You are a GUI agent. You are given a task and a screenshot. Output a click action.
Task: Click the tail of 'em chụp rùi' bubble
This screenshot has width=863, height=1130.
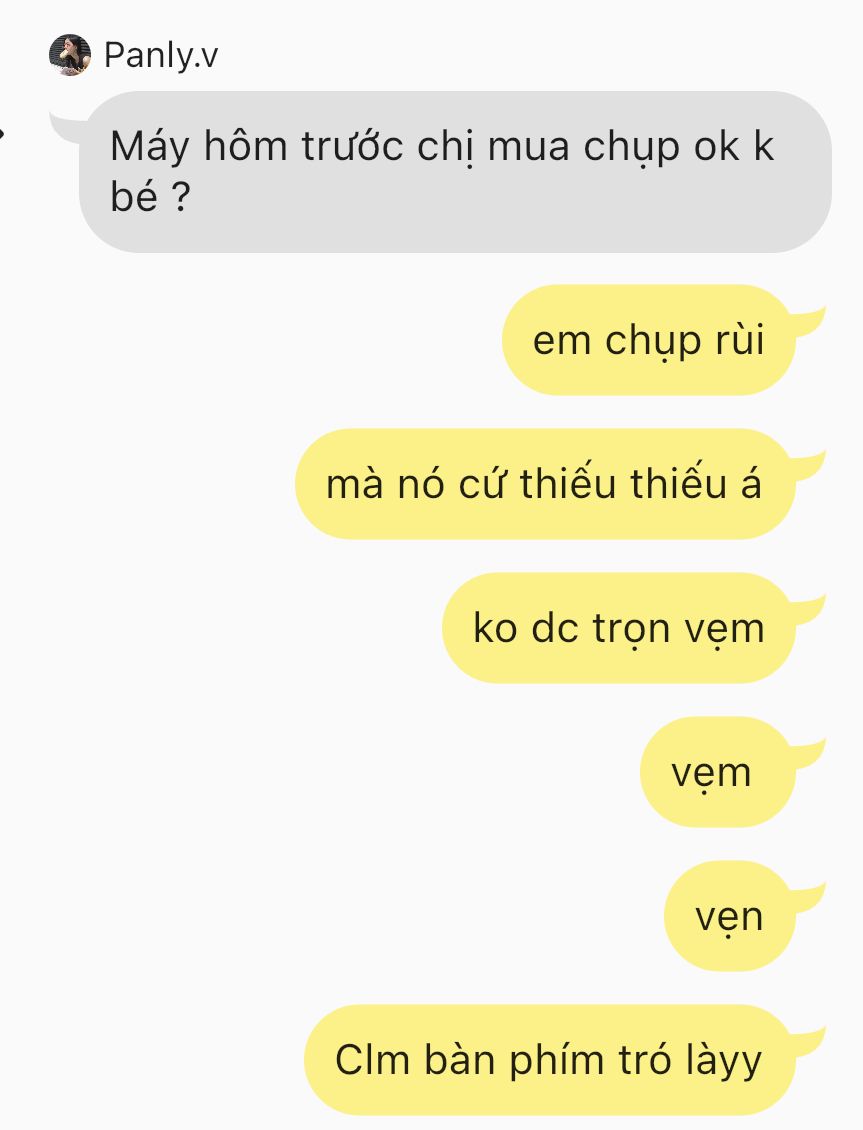click(808, 321)
